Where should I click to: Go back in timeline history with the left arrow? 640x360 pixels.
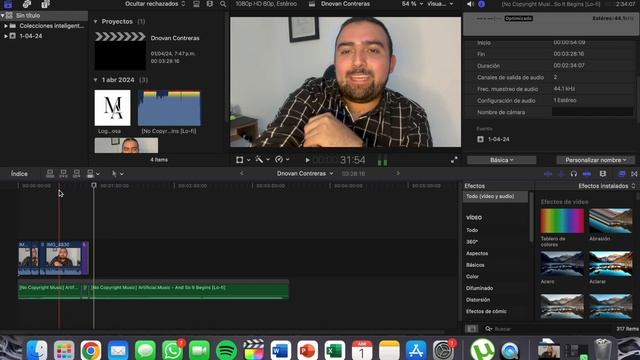242,173
